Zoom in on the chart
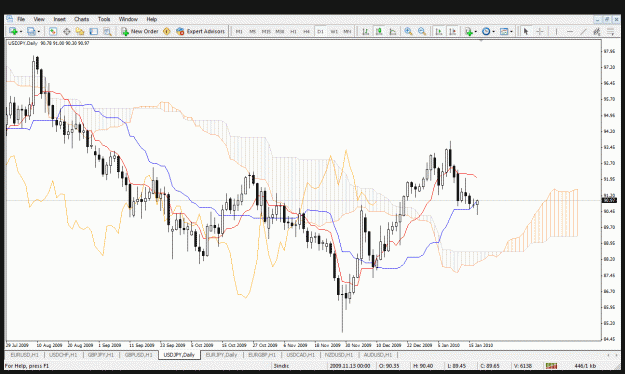The width and height of the screenshot is (625, 374). [x=408, y=31]
